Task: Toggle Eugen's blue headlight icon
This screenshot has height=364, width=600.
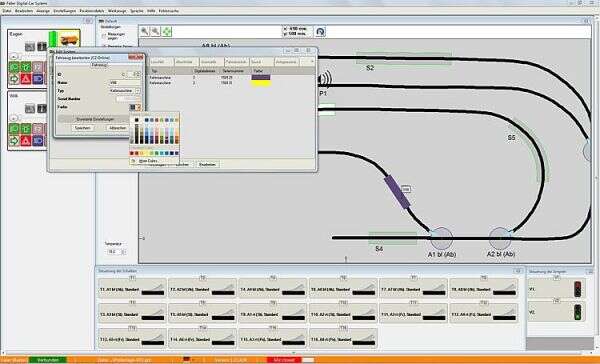Action: point(38,79)
